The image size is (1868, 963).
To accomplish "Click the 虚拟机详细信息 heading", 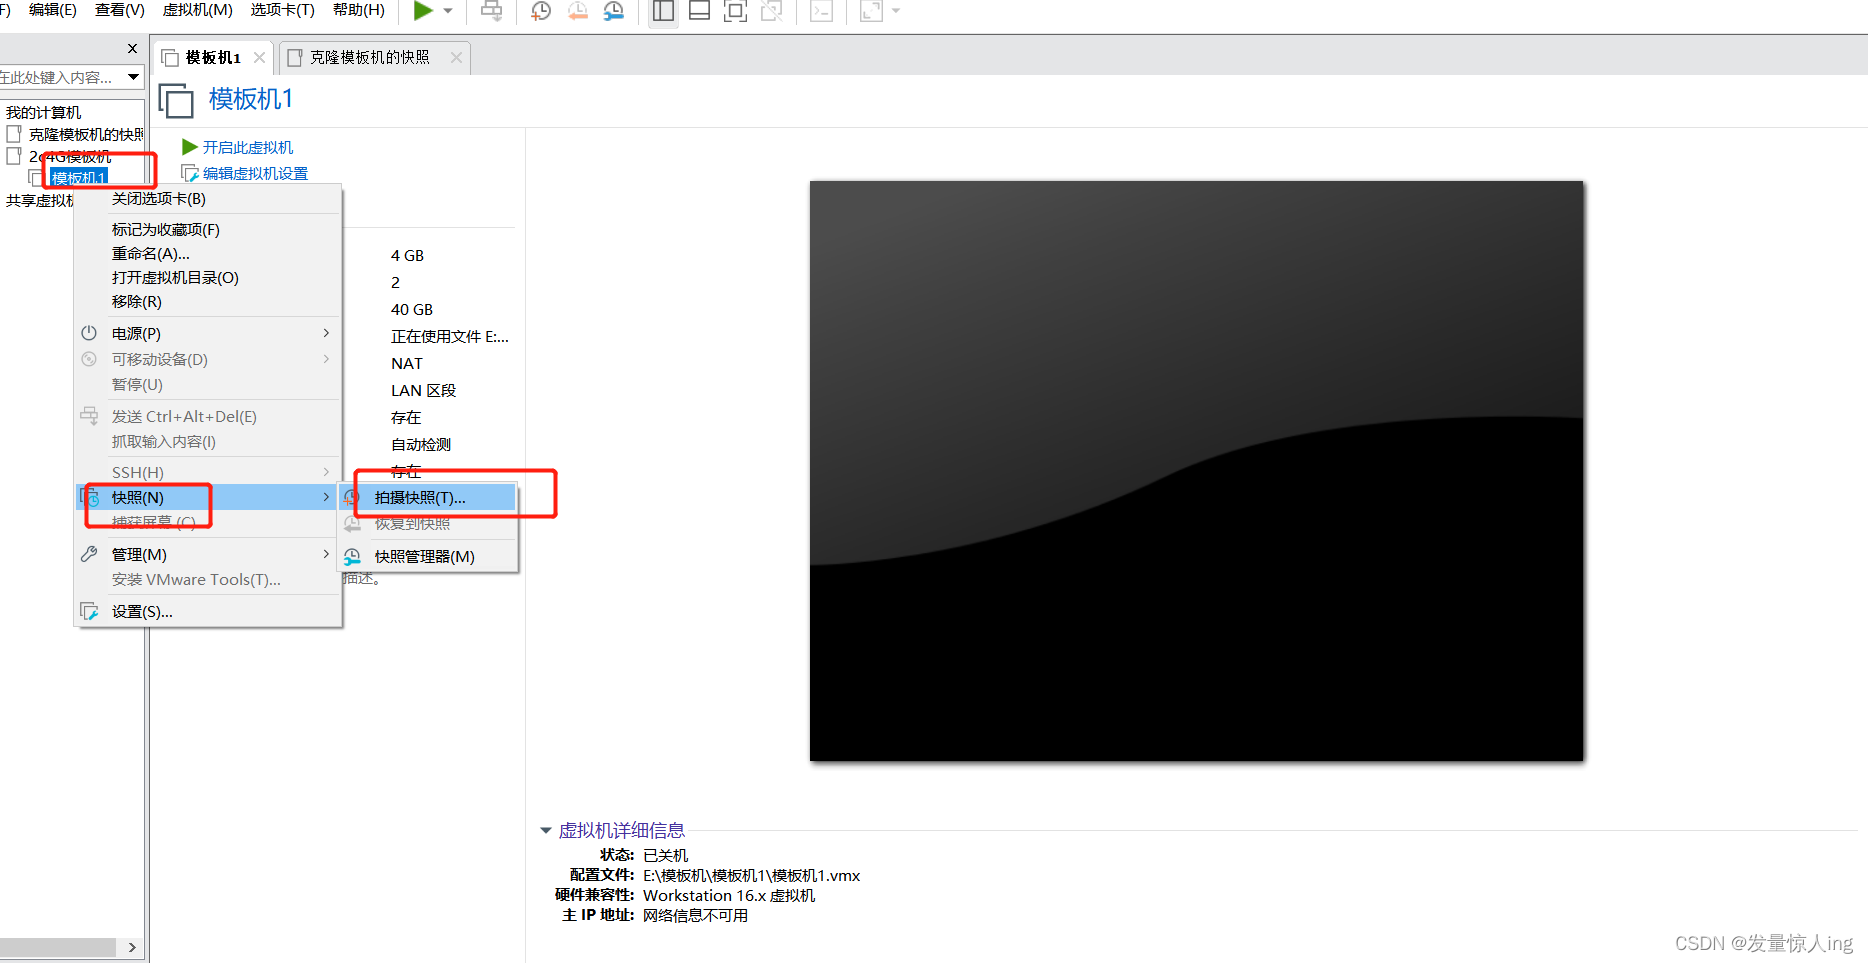I will coord(621,830).
